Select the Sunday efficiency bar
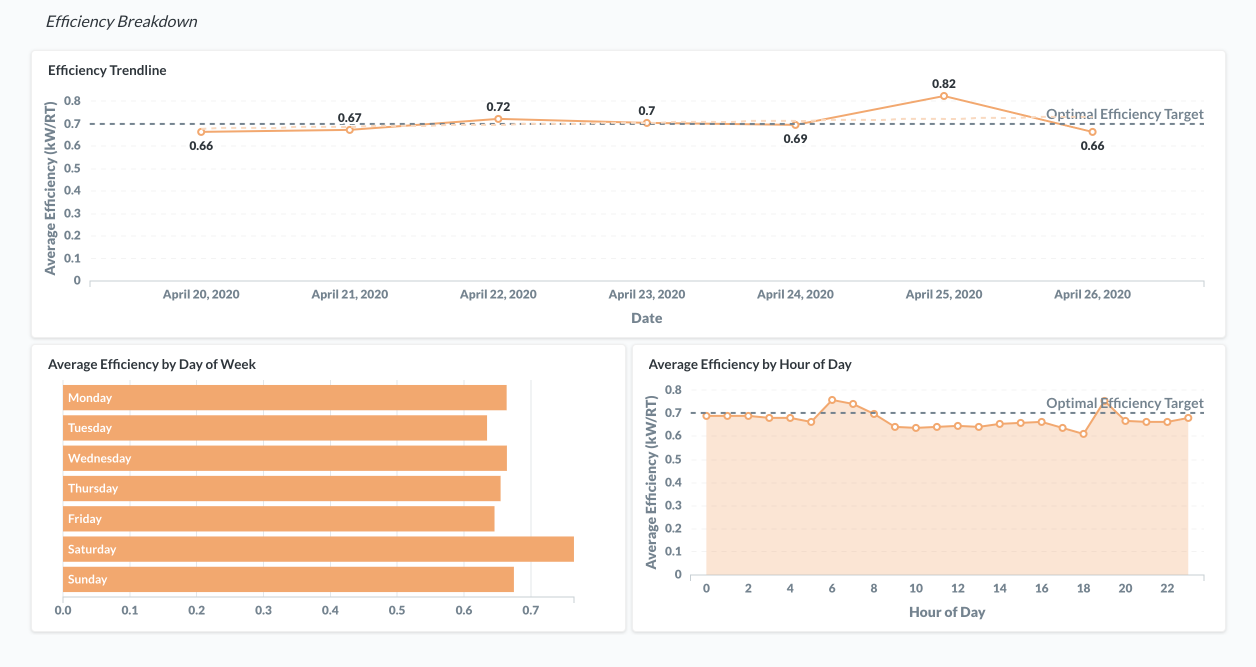Viewport: 1256px width, 667px height. click(288, 579)
